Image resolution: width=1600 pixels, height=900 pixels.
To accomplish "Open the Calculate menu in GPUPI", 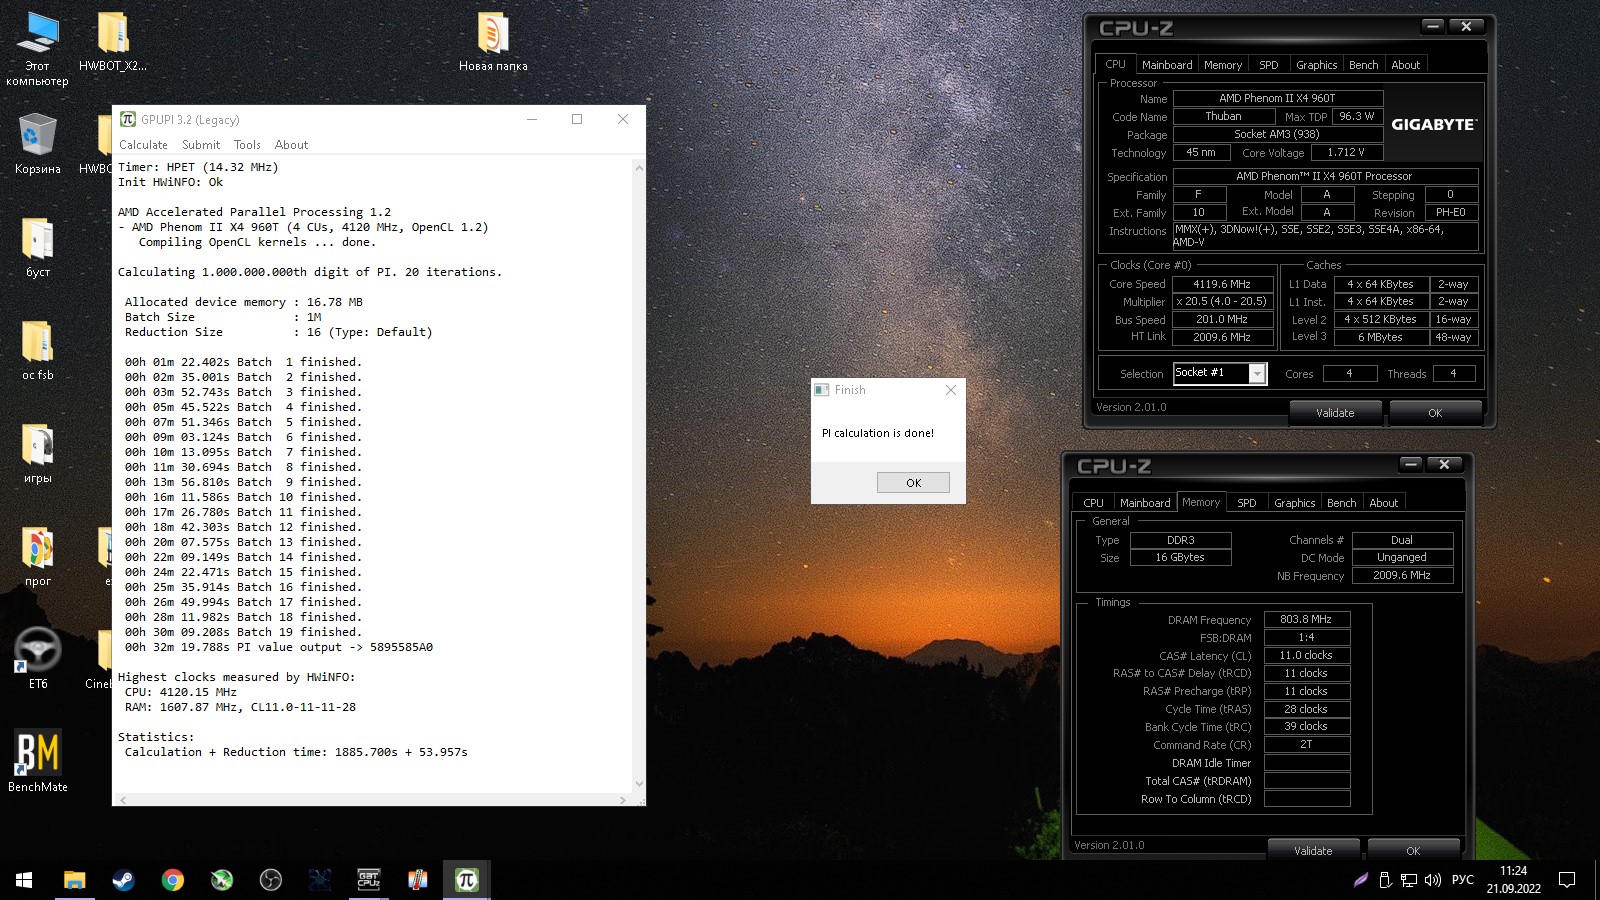I will pyautogui.click(x=143, y=145).
